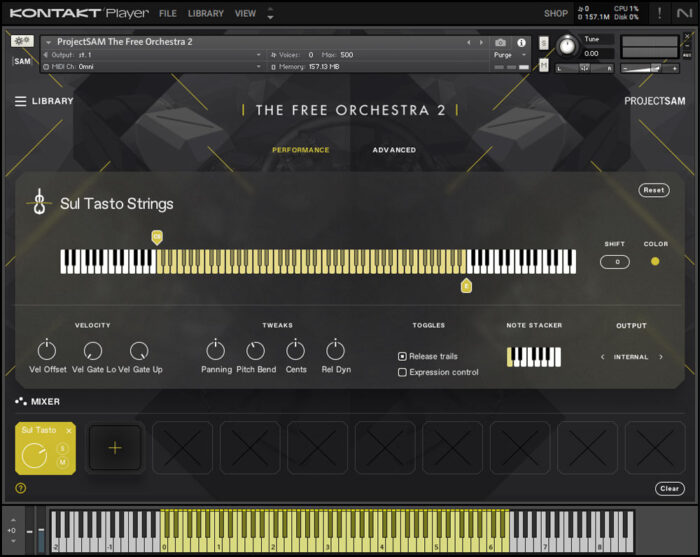
Task: Click the Reset button
Action: click(654, 190)
